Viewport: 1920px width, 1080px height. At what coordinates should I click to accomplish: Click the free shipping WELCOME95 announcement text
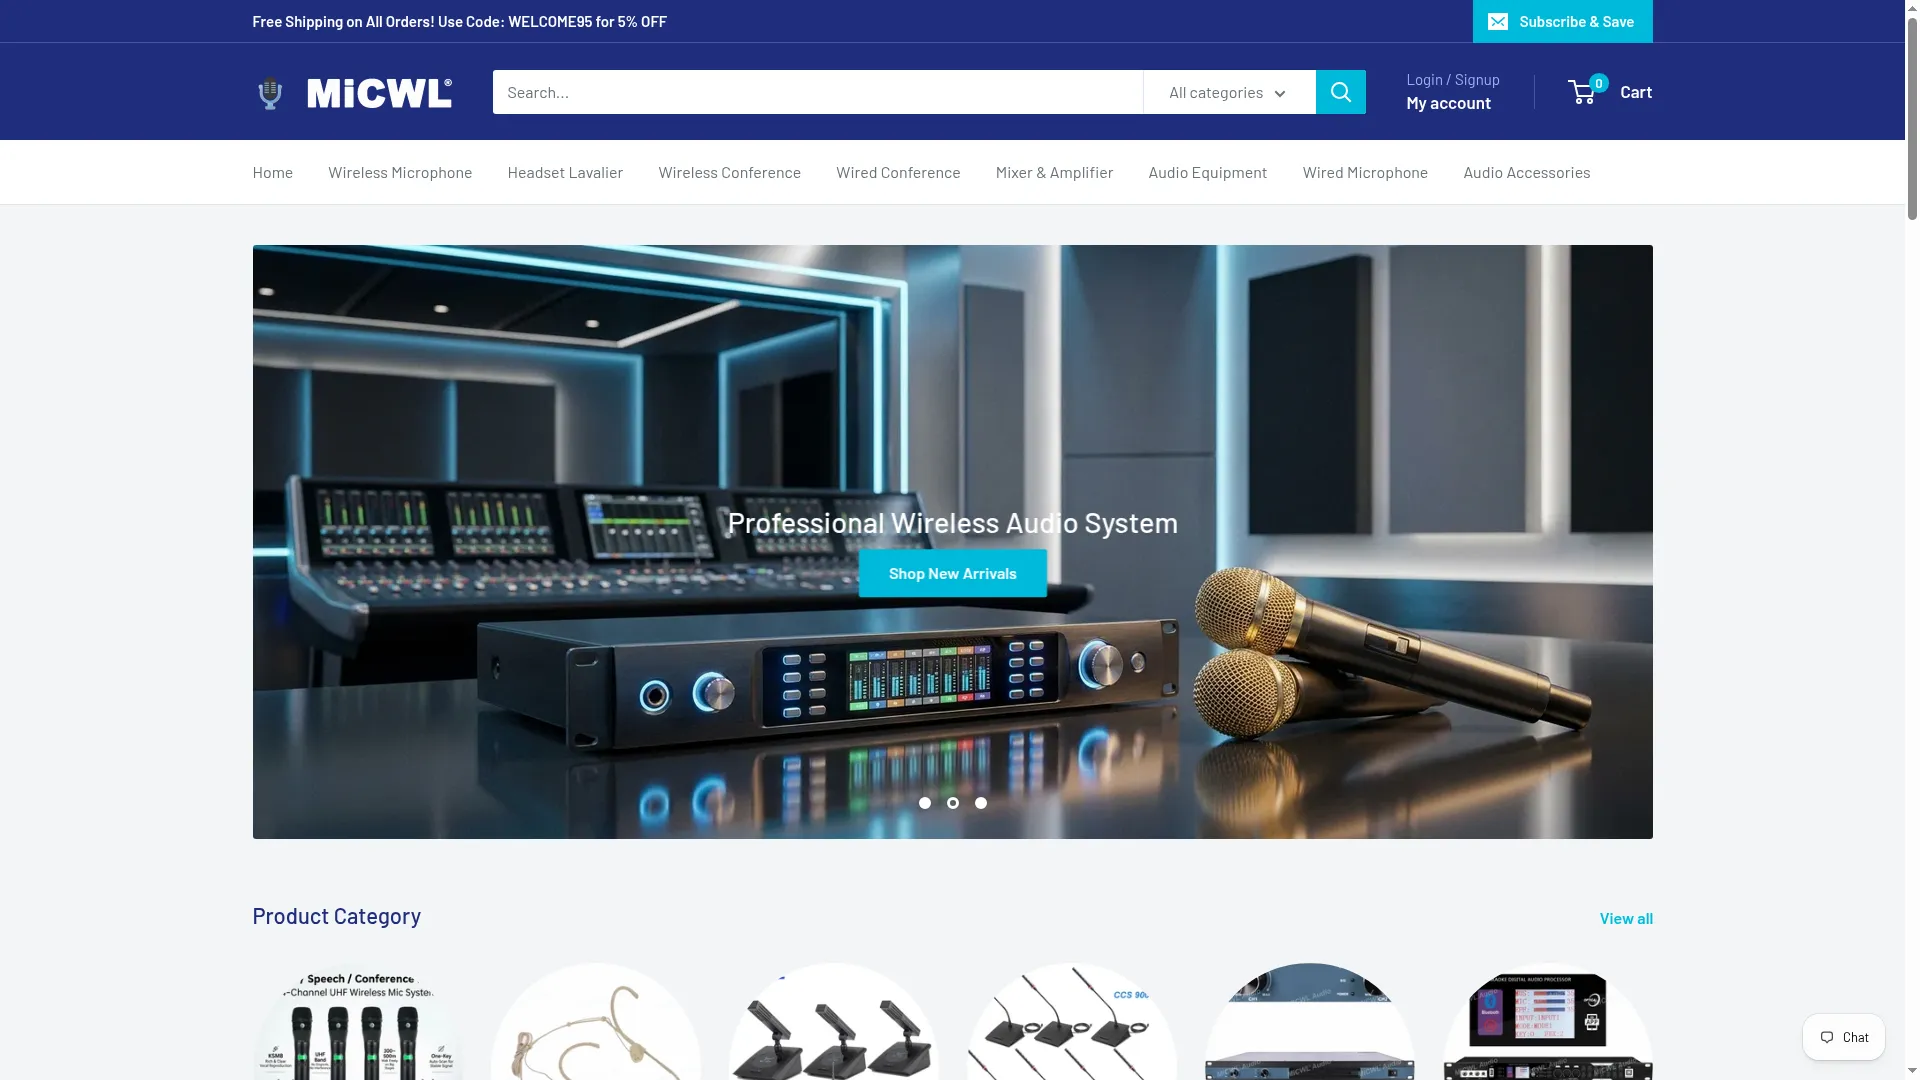coord(459,21)
